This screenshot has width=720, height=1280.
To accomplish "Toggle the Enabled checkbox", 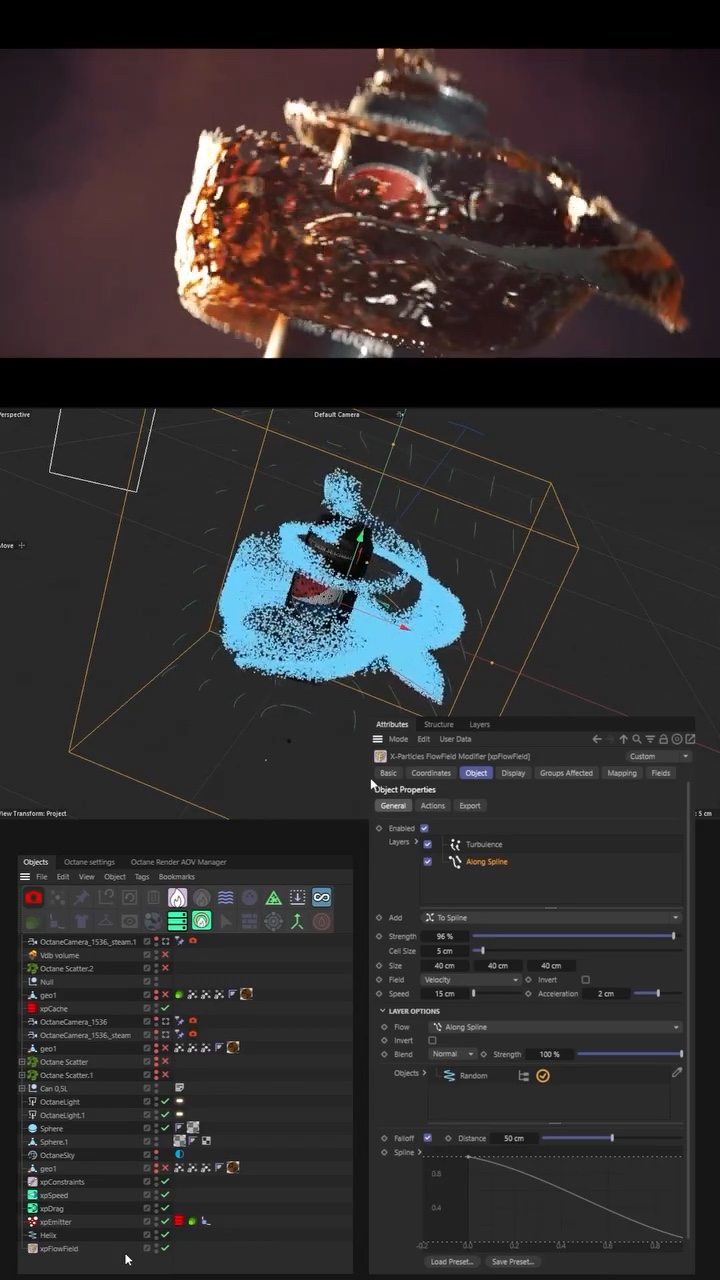I will (424, 828).
